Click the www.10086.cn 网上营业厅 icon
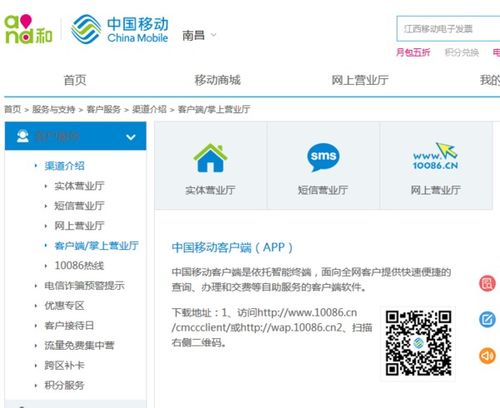Image resolution: width=500 pixels, height=408 pixels. pyautogui.click(x=435, y=156)
